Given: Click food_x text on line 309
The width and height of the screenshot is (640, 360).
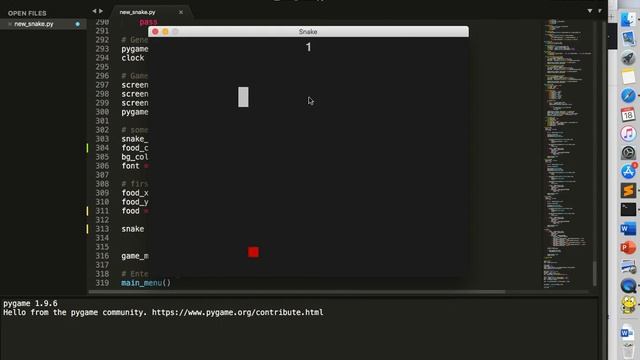Looking at the screenshot, I should point(135,193).
